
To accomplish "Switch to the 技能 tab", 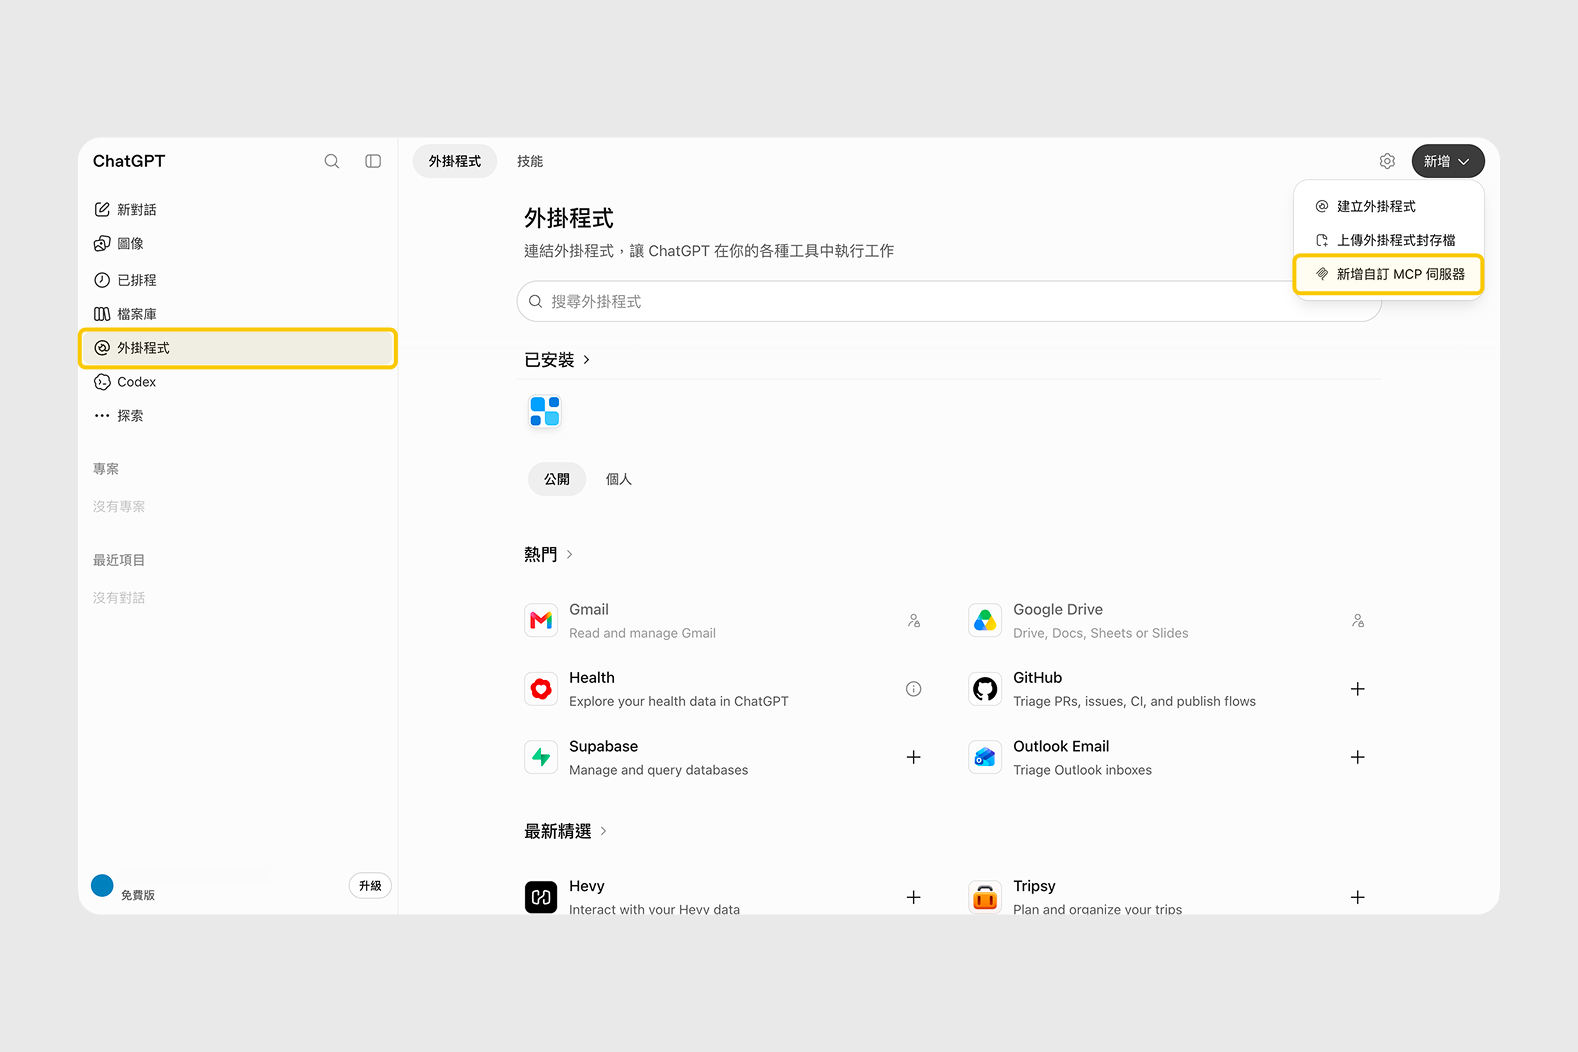I will (x=530, y=161).
